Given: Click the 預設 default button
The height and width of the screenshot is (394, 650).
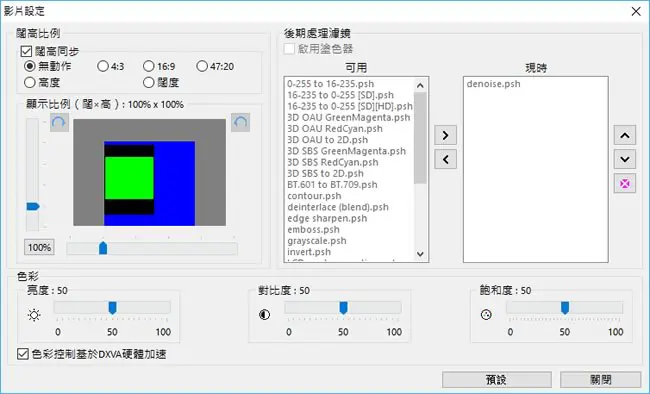Looking at the screenshot, I should click(x=497, y=379).
